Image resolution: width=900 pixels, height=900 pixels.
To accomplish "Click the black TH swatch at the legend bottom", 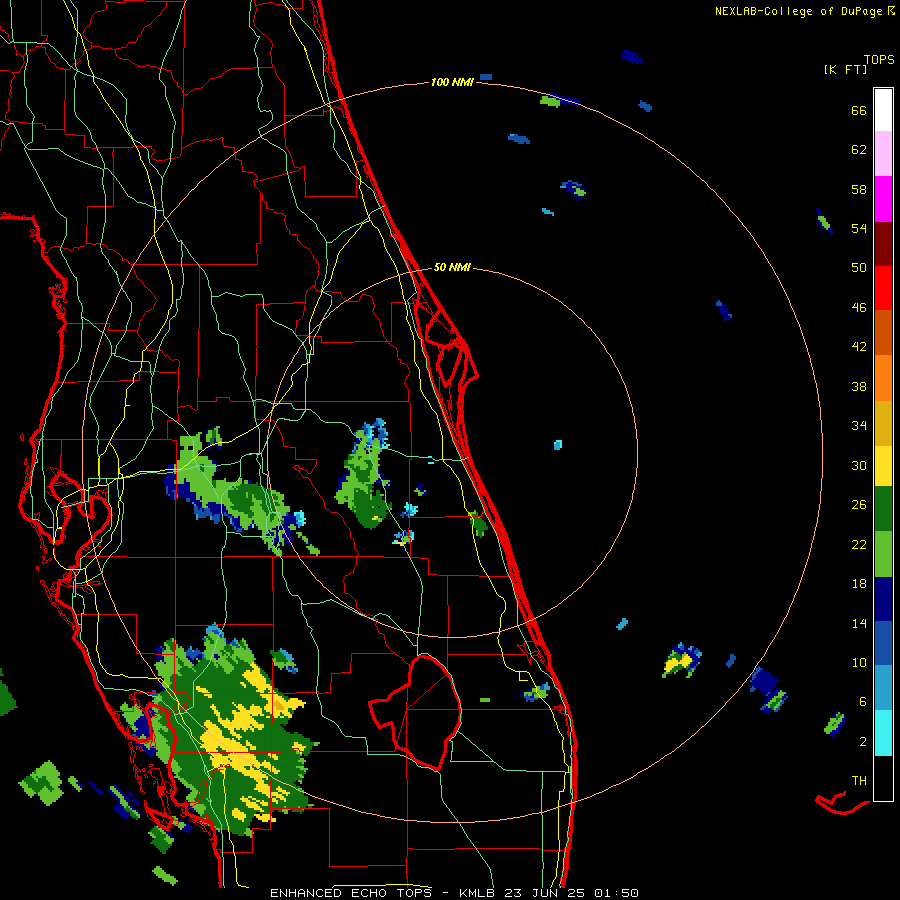I will [883, 778].
